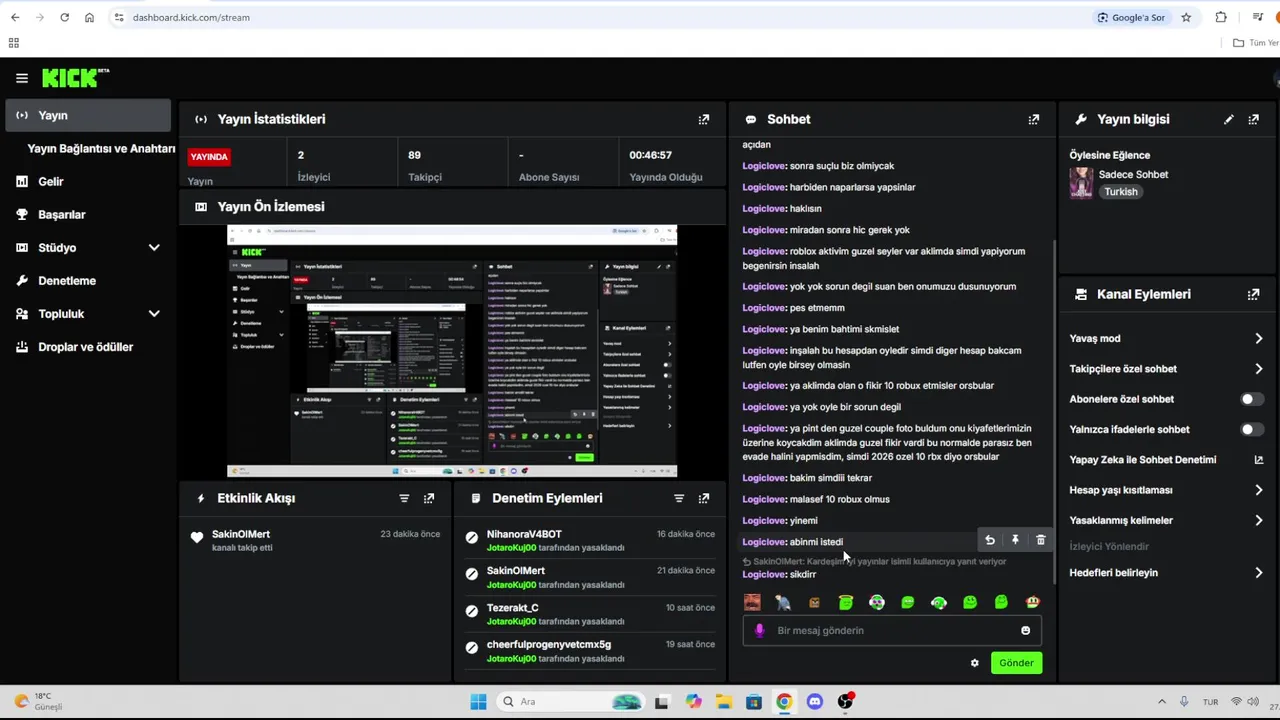1280x720 pixels.
Task: Open File Explorer from the taskbar
Action: [723, 702]
